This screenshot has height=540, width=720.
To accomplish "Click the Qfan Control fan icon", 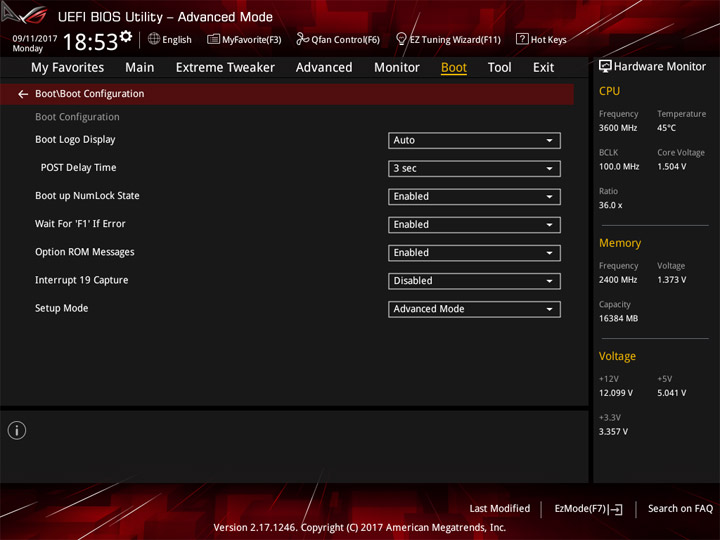I will pos(302,39).
